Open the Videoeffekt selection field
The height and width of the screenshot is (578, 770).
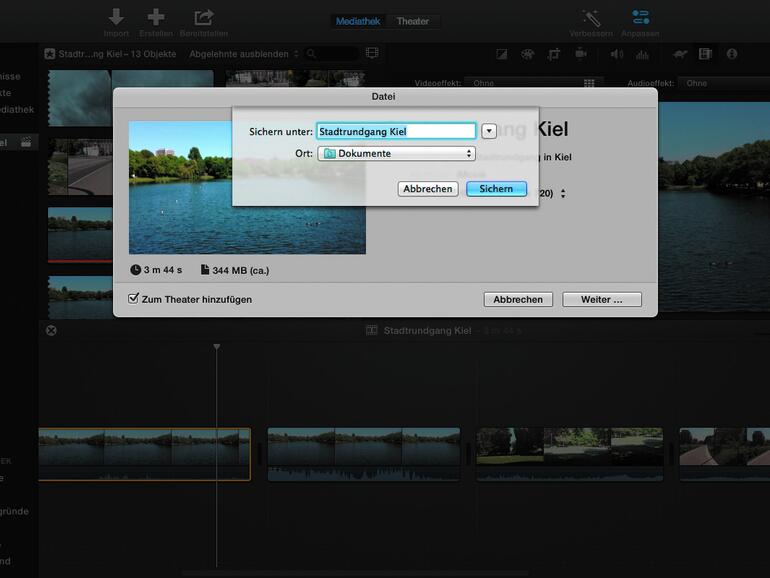531,84
